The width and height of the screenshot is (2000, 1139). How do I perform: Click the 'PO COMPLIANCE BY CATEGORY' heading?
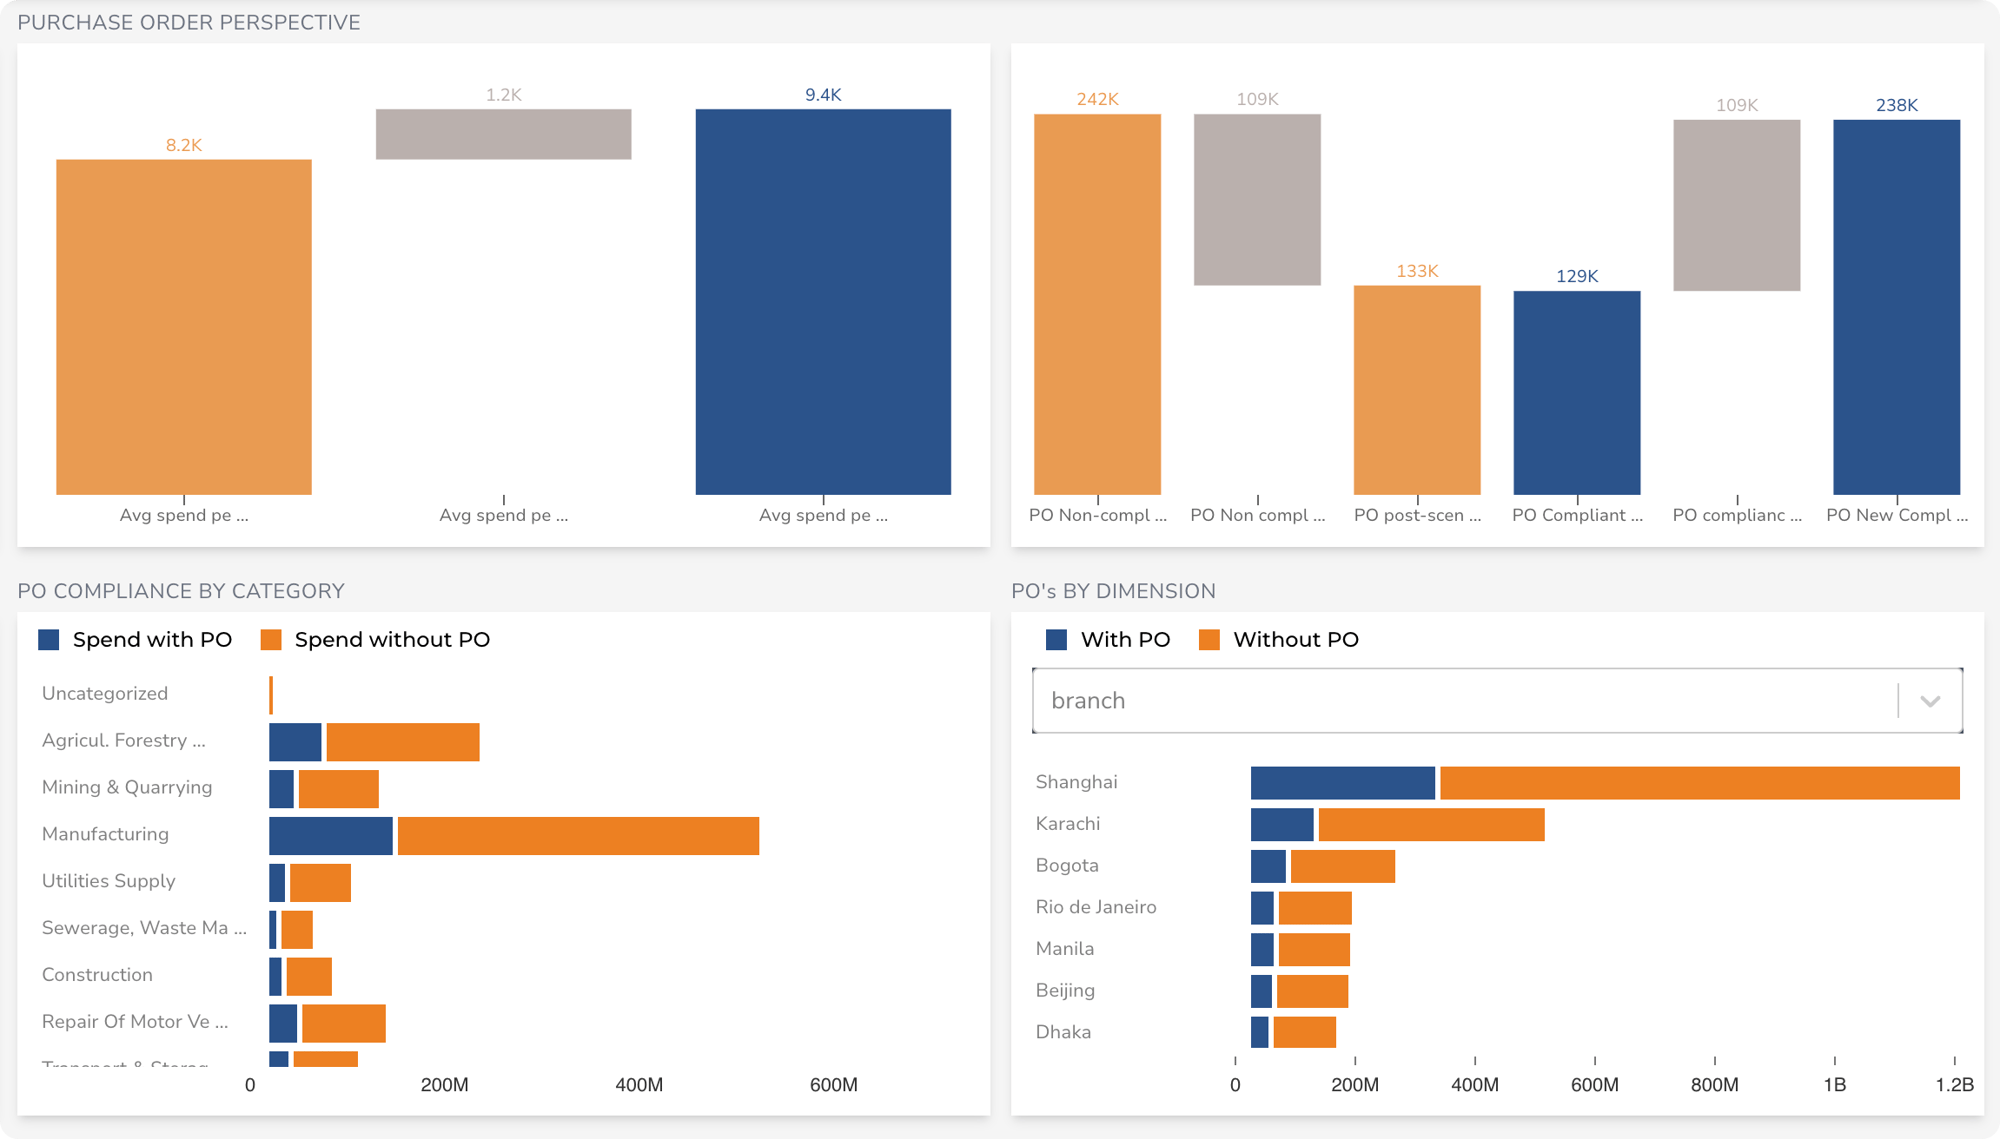(x=181, y=591)
